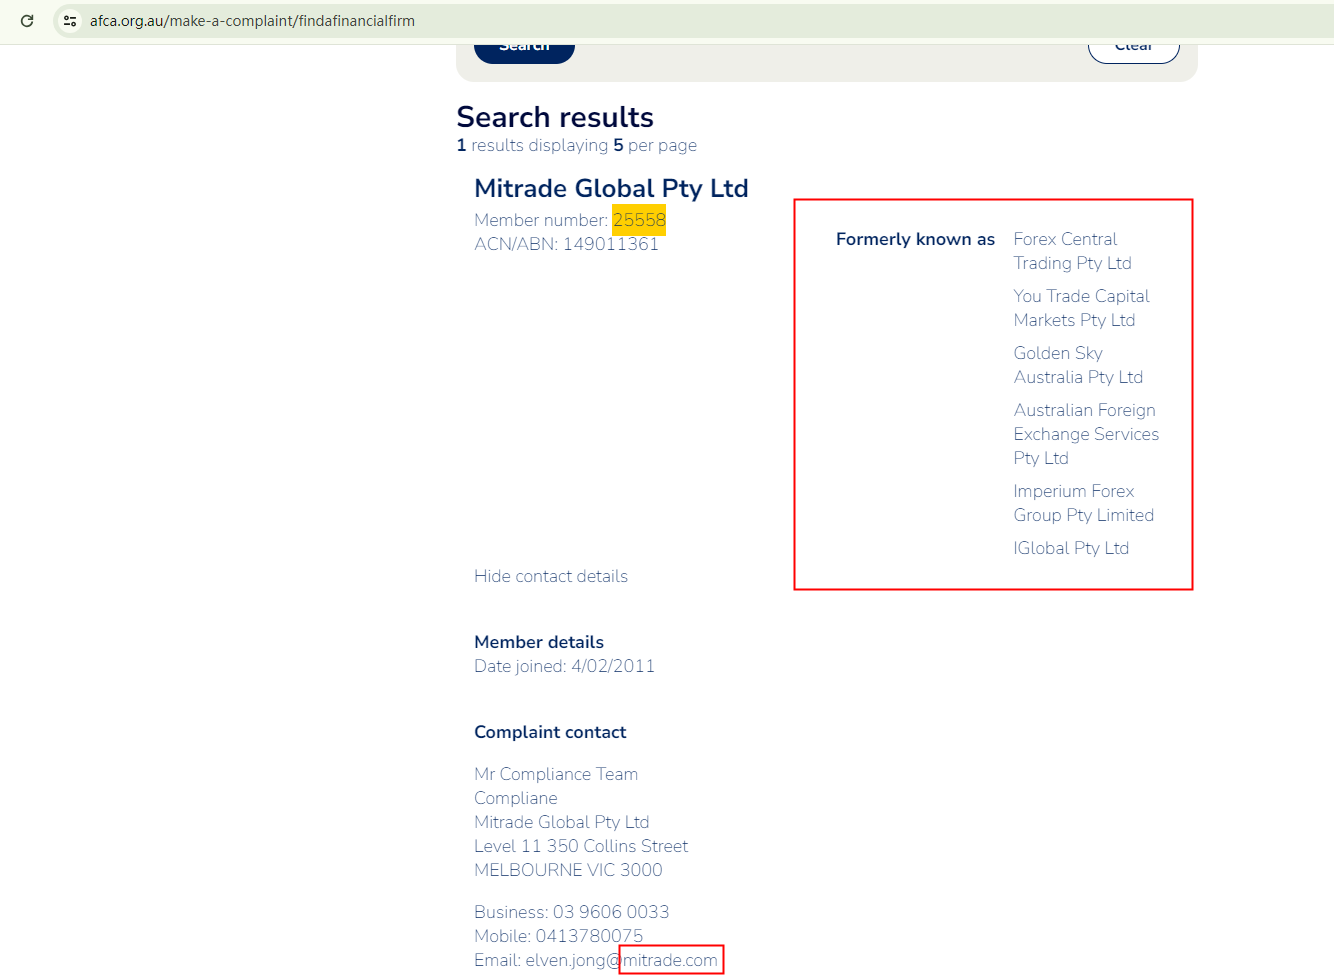Click the mobile number 0413780075
1334x977 pixels.
(x=589, y=936)
